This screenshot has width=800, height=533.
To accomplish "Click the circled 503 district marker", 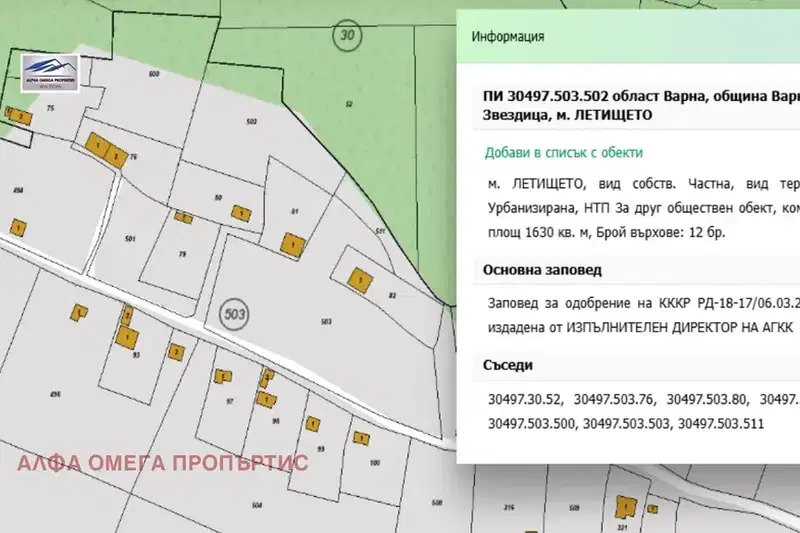I will 235,314.
